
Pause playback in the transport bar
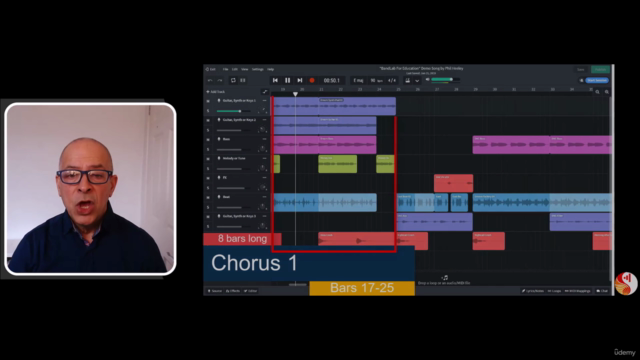click(x=287, y=80)
